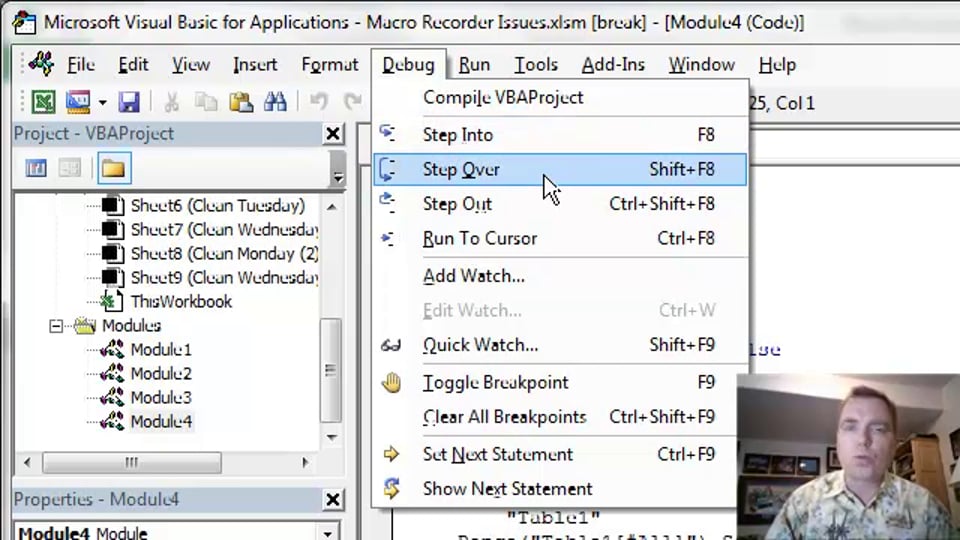Select Sheet9 (Clean Wednesday) in project tree

coord(224,277)
